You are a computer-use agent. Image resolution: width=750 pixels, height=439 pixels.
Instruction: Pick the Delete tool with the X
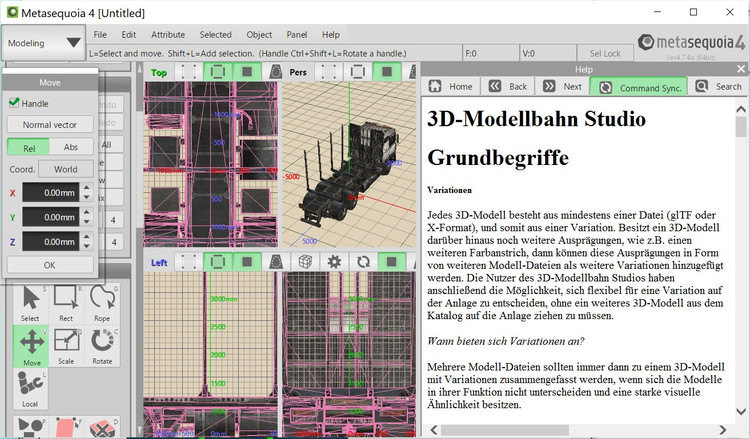[x=102, y=426]
